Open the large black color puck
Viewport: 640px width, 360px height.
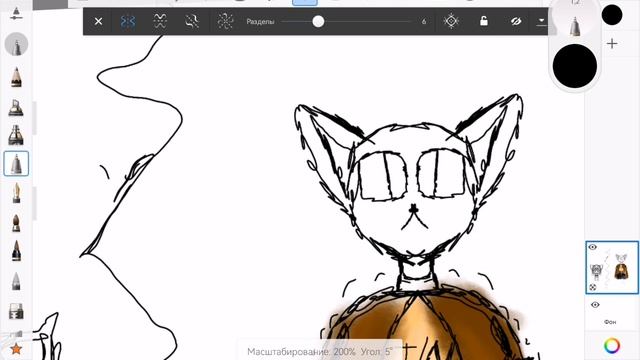(x=575, y=66)
